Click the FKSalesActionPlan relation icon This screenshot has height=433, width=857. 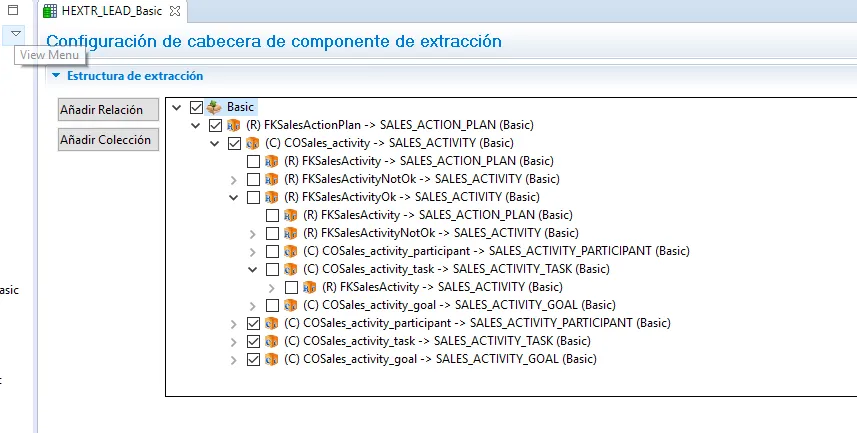[x=233, y=125]
